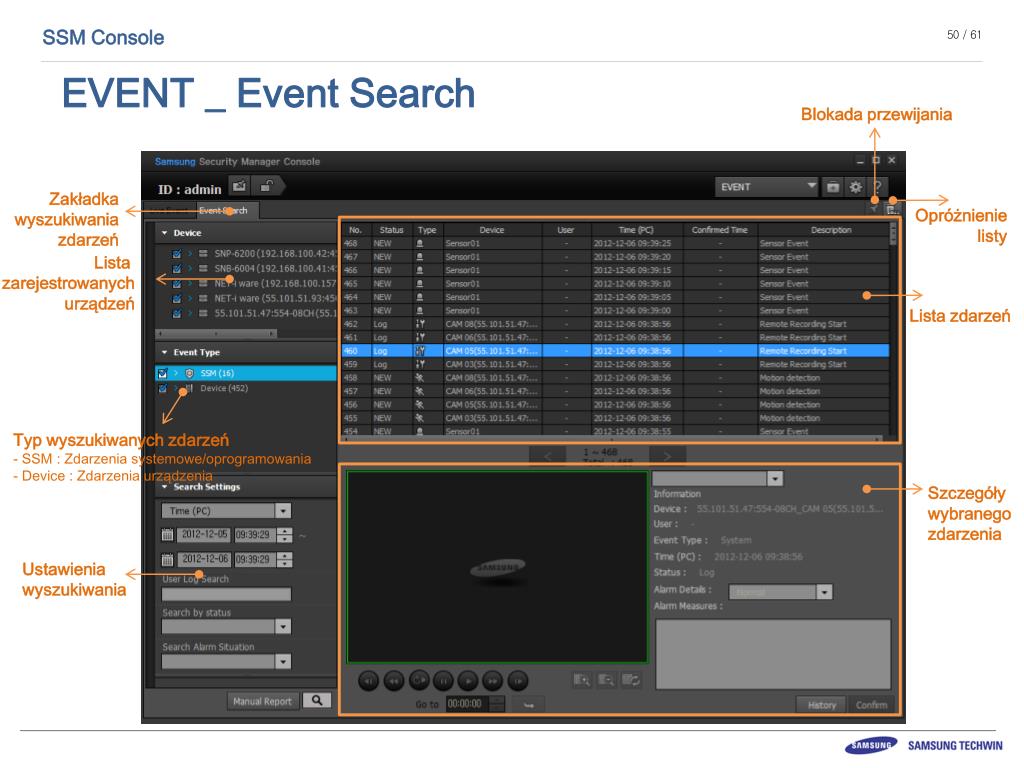The height and width of the screenshot is (768, 1024).
Task: Click History button
Action: tap(822, 705)
